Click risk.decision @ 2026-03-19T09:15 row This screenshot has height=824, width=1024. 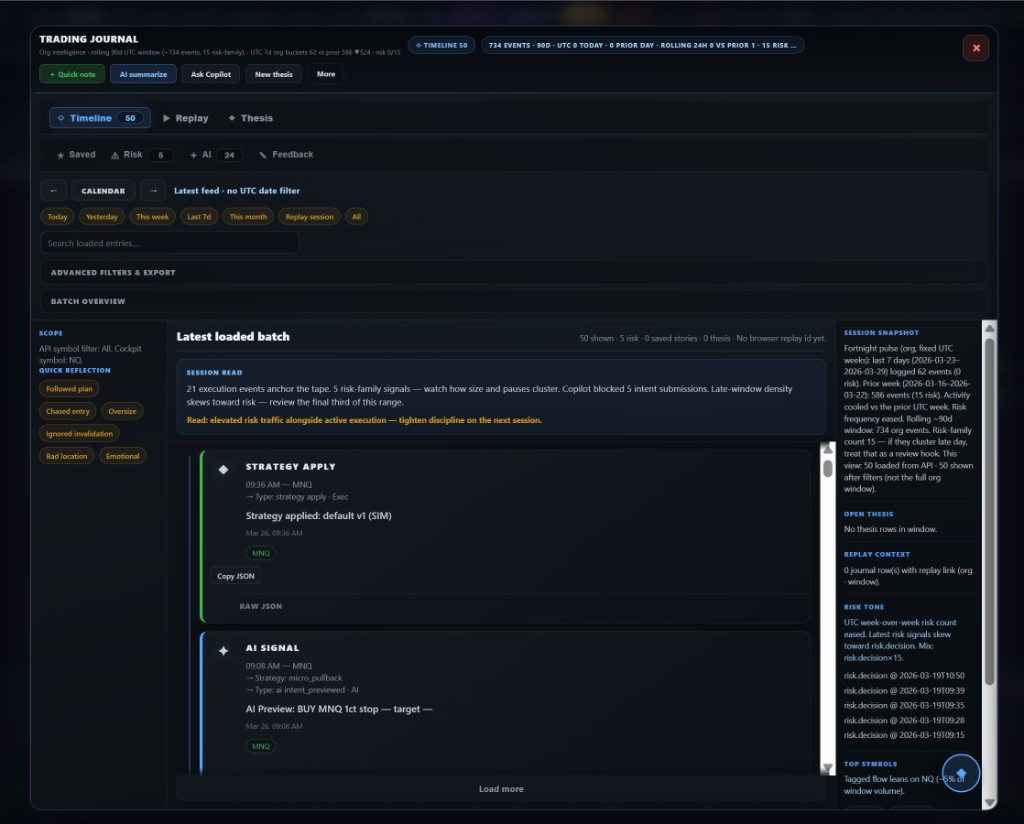[904, 735]
